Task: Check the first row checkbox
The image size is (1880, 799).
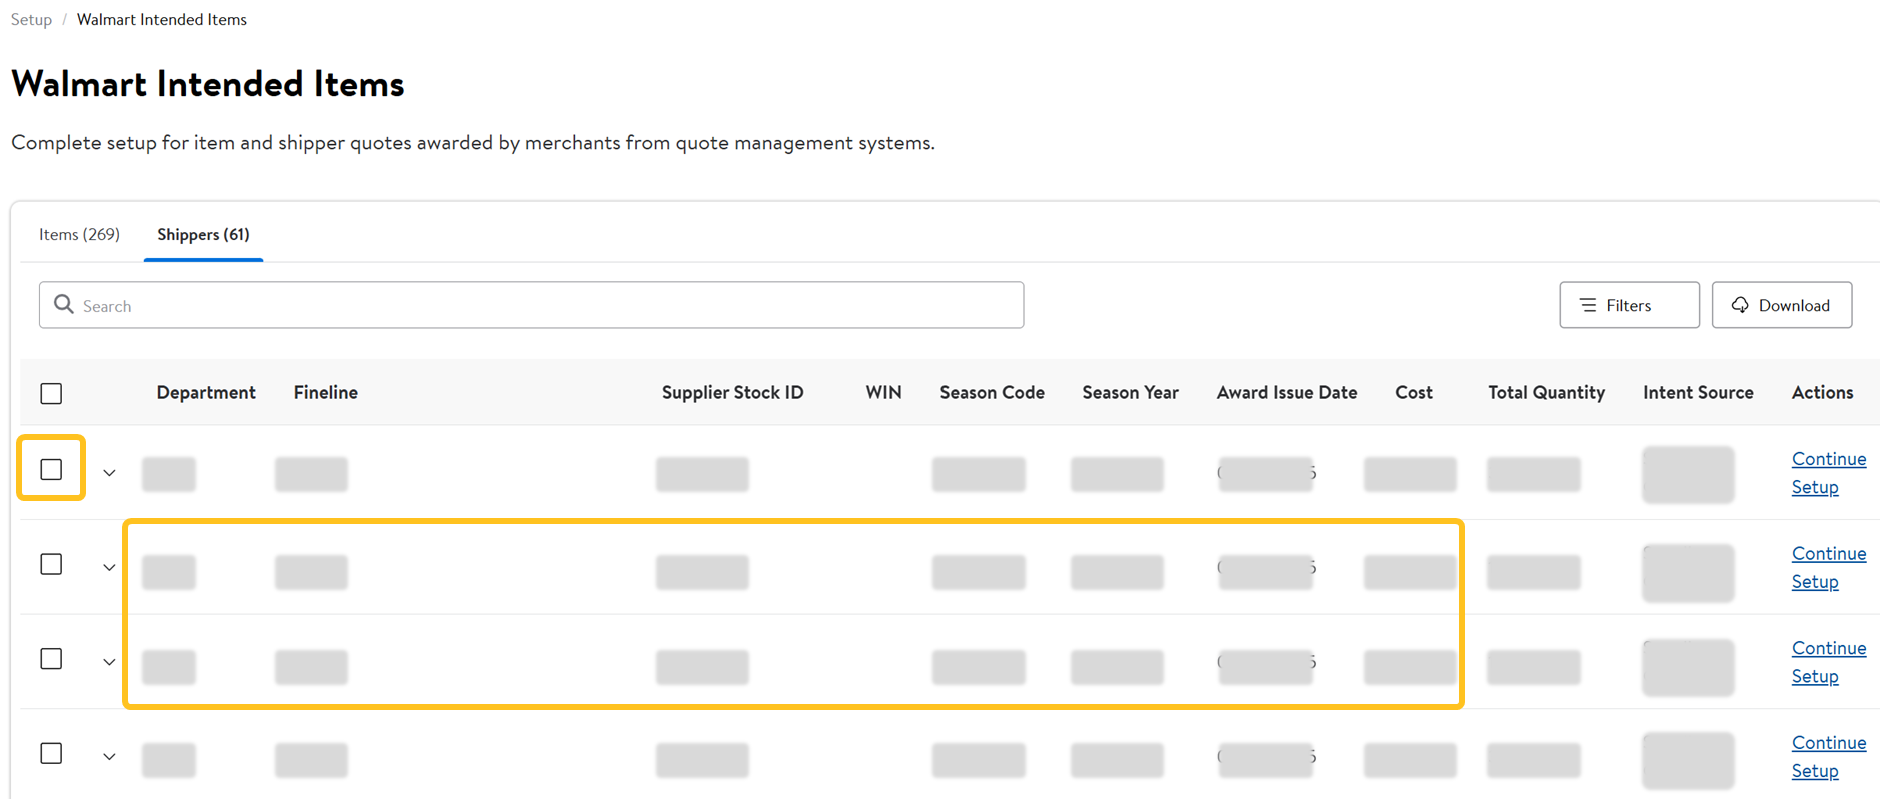Action: pos(51,469)
